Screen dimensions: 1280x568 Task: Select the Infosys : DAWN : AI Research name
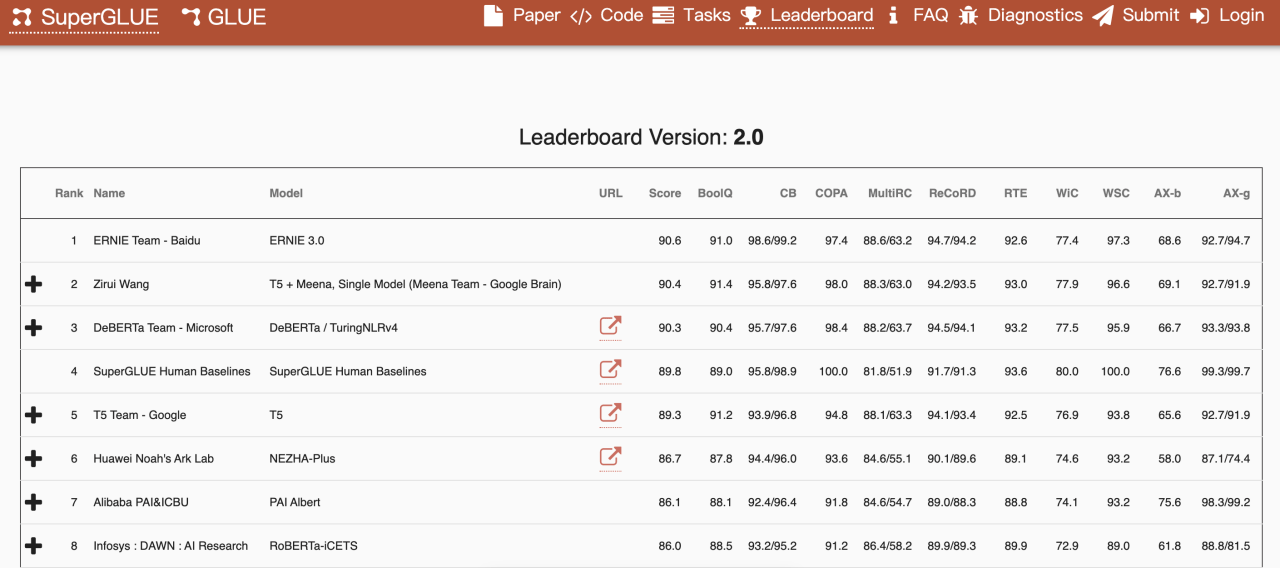click(x=170, y=546)
